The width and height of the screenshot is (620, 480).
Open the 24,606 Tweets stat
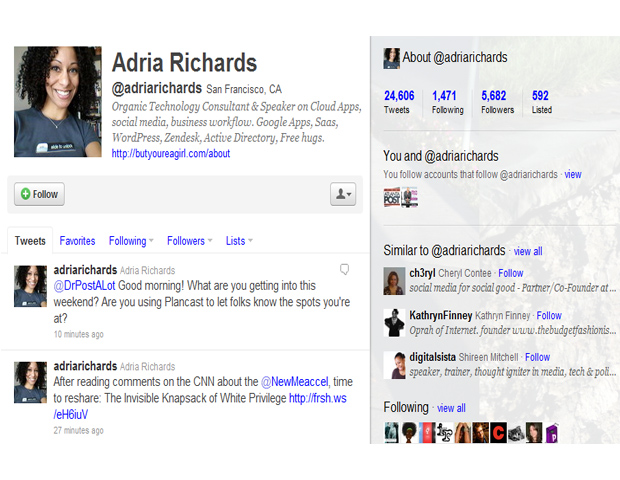[399, 102]
